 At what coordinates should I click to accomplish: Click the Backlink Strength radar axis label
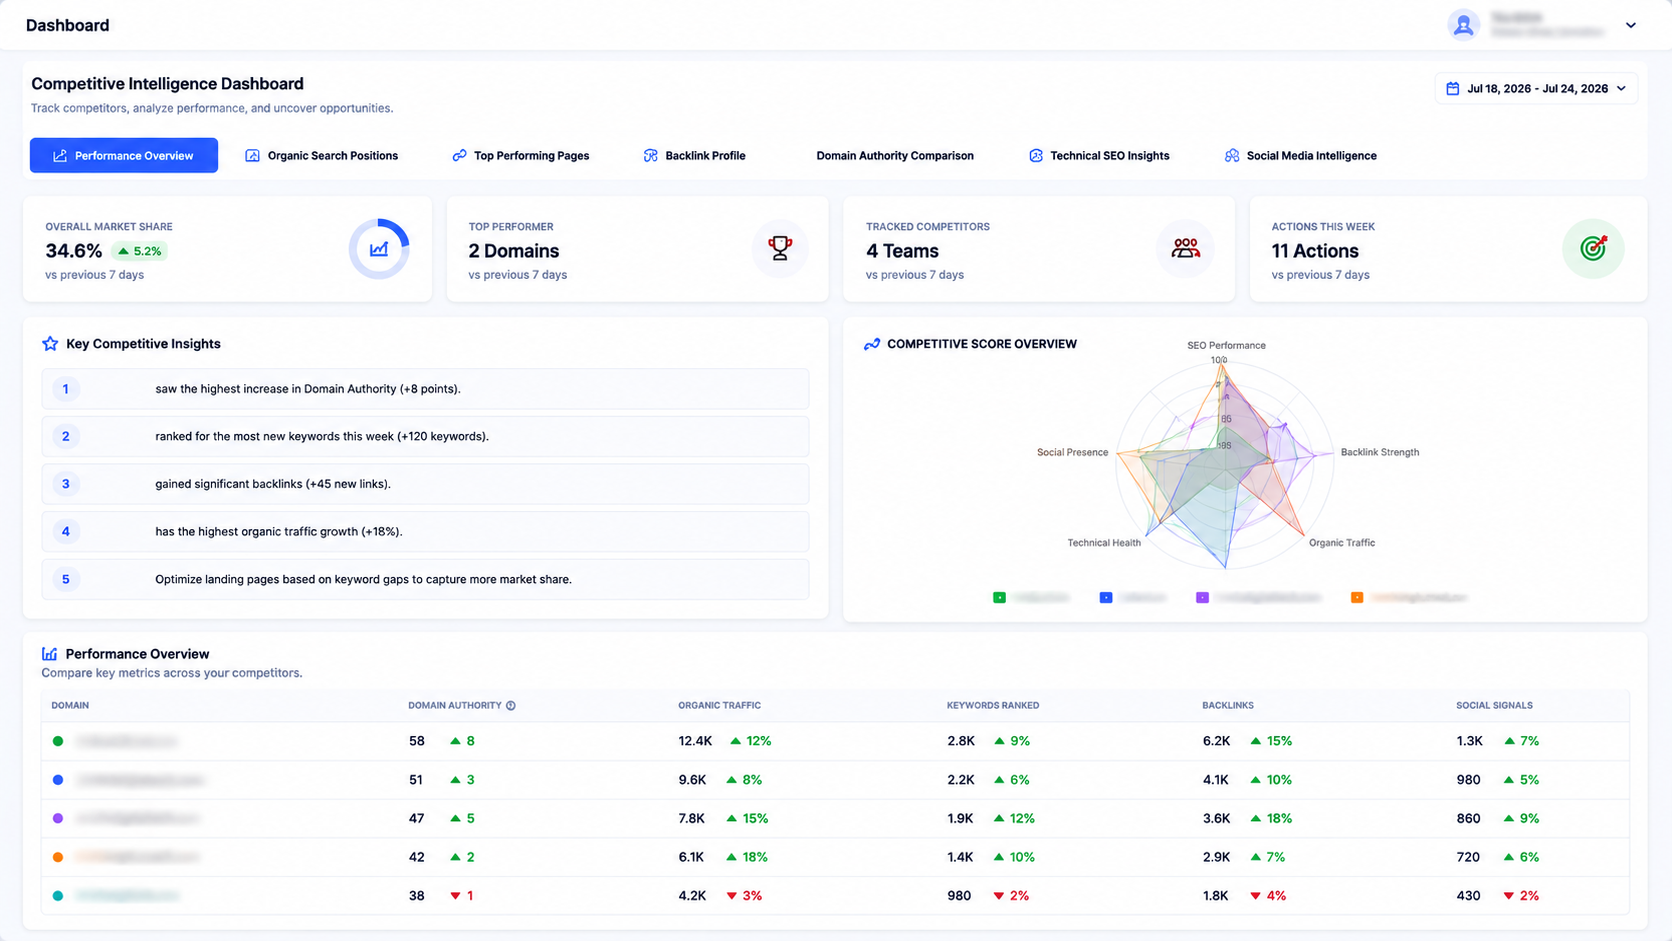1379,452
